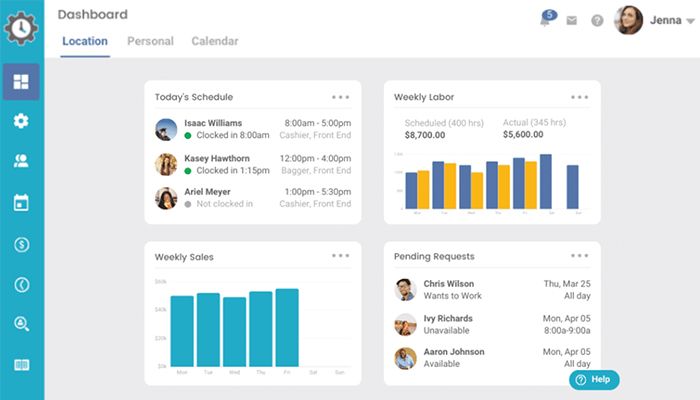
Task: Click the 'Scheduled (400 hrs)' label
Action: pyautogui.click(x=444, y=123)
